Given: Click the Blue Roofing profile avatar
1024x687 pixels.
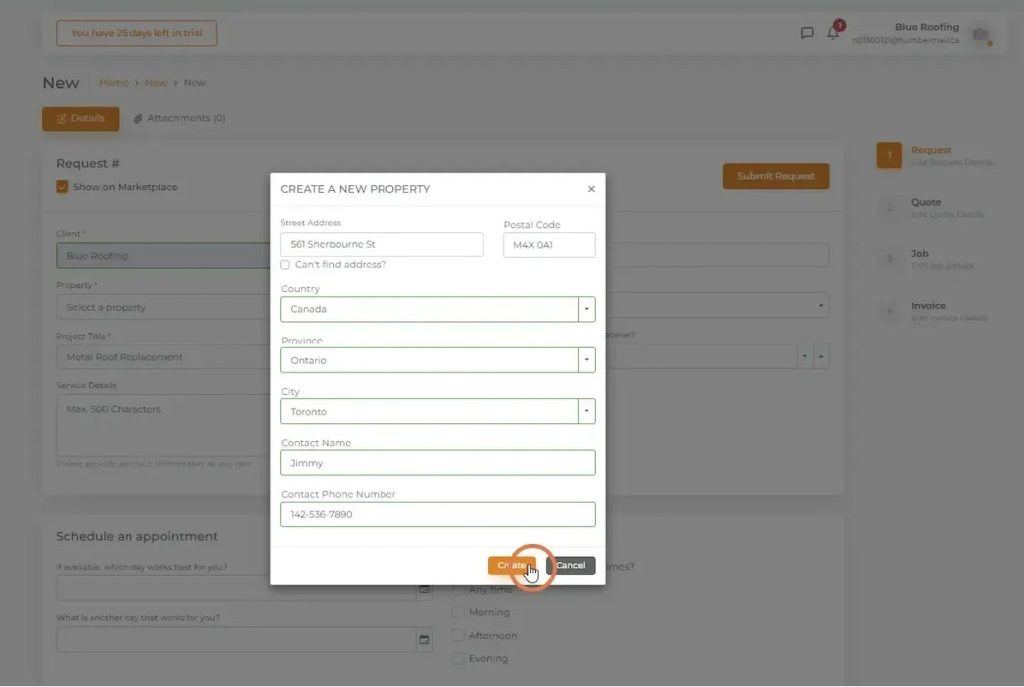Looking at the screenshot, I should tap(979, 33).
